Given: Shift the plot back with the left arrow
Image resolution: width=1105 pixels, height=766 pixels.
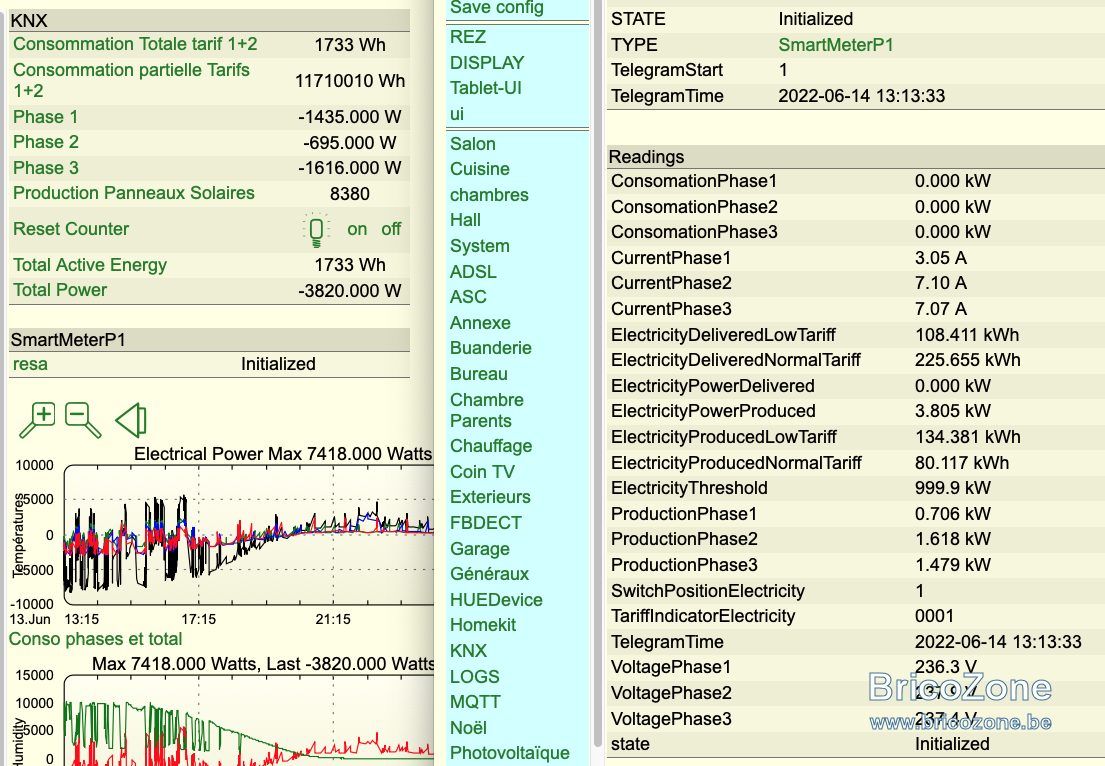Looking at the screenshot, I should [131, 420].
